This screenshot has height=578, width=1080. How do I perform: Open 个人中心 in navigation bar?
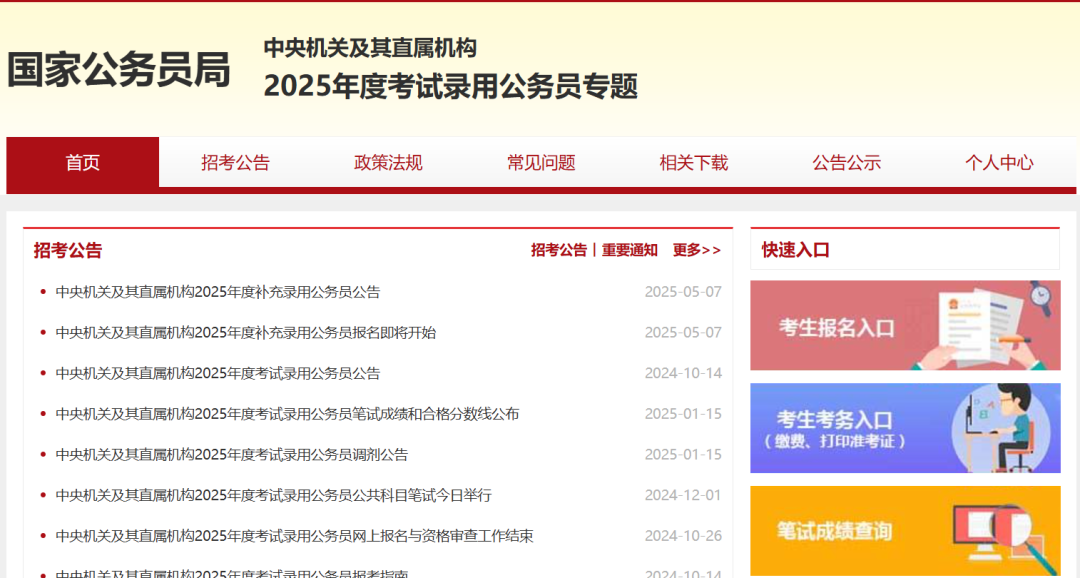pyautogui.click(x=999, y=163)
